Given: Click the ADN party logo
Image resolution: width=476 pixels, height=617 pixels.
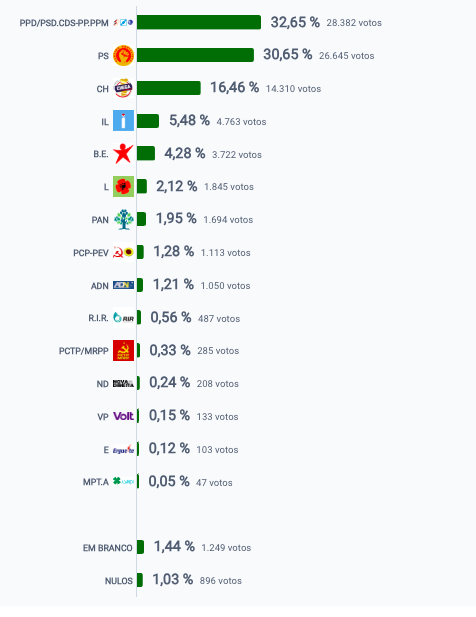Looking at the screenshot, I should [123, 285].
